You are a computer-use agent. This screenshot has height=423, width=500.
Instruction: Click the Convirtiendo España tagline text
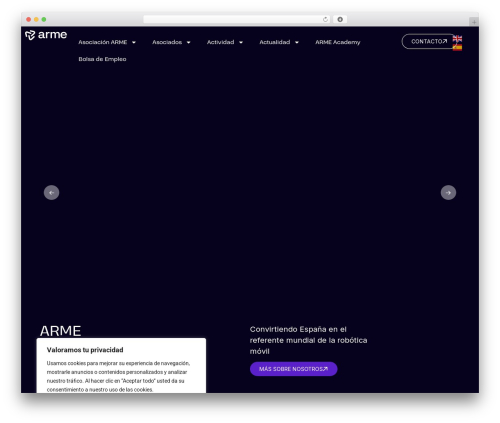click(x=308, y=340)
